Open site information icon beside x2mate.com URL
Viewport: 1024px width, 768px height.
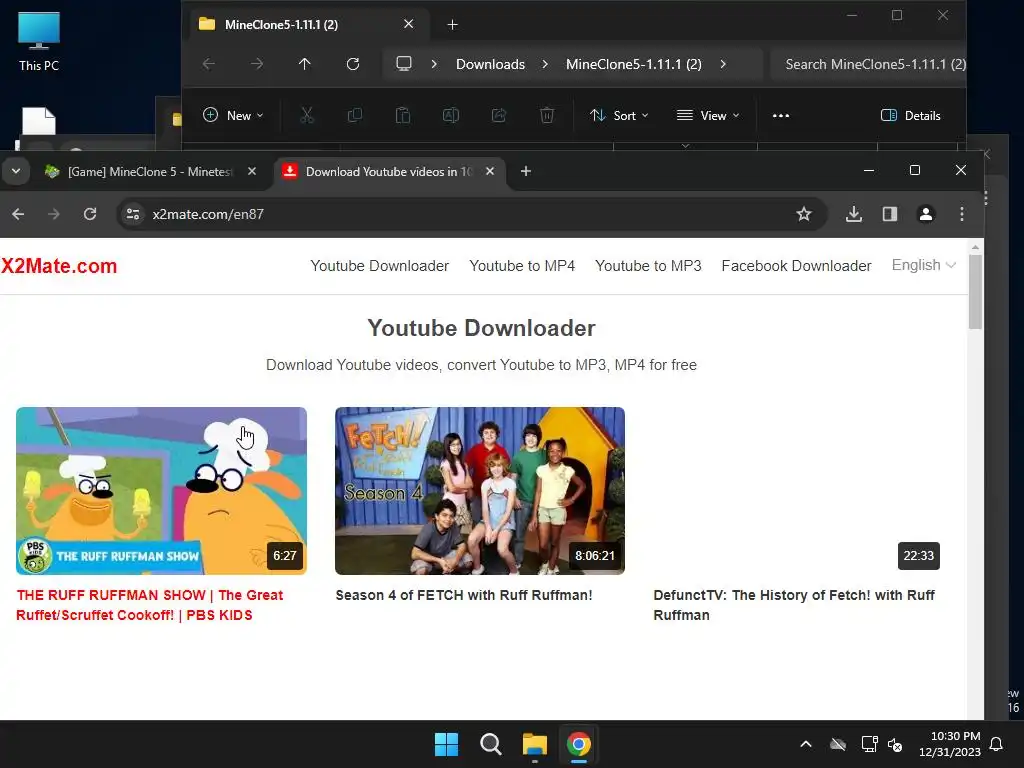point(133,214)
